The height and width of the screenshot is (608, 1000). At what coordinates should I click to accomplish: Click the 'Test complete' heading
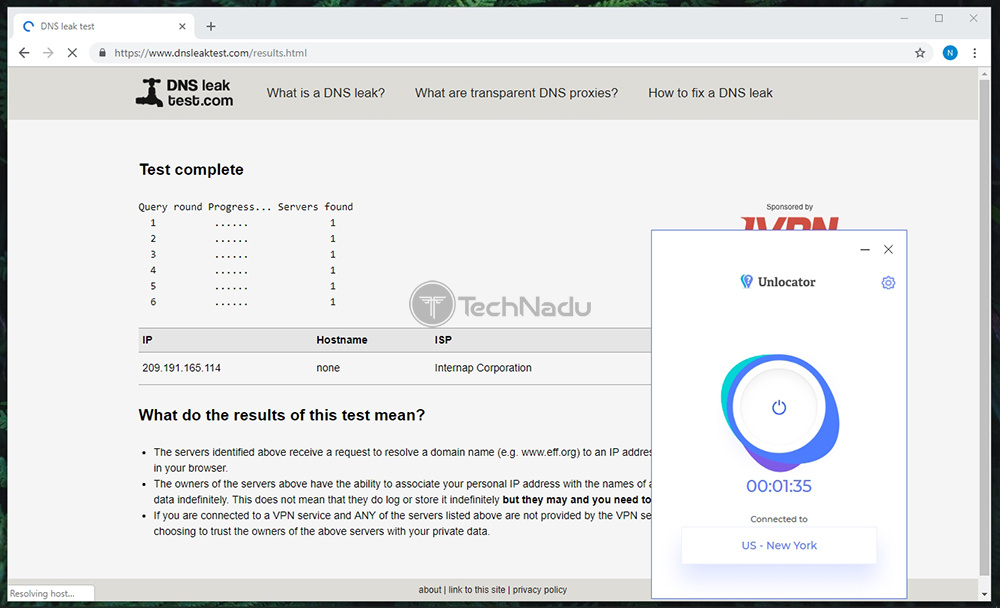coord(191,170)
